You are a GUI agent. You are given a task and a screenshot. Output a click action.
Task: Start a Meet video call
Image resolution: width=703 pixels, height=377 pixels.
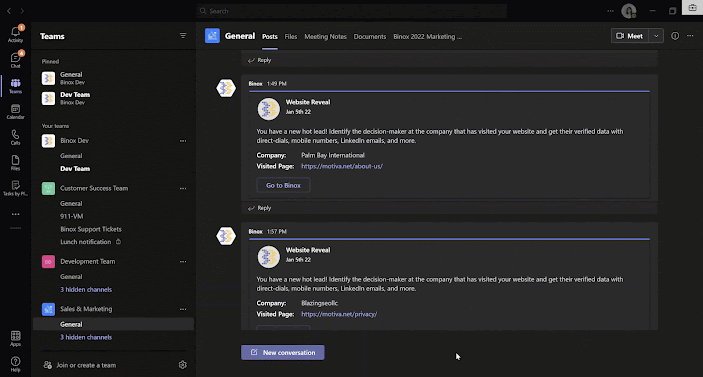(630, 36)
